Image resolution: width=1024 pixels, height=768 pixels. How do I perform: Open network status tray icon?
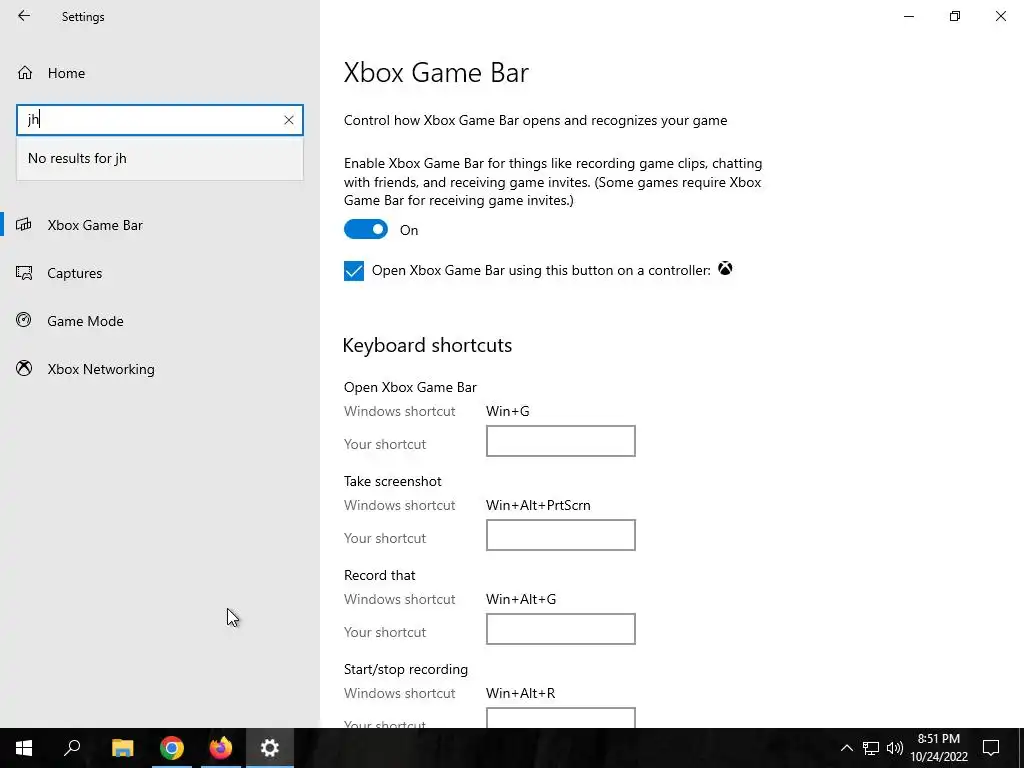[x=871, y=748]
